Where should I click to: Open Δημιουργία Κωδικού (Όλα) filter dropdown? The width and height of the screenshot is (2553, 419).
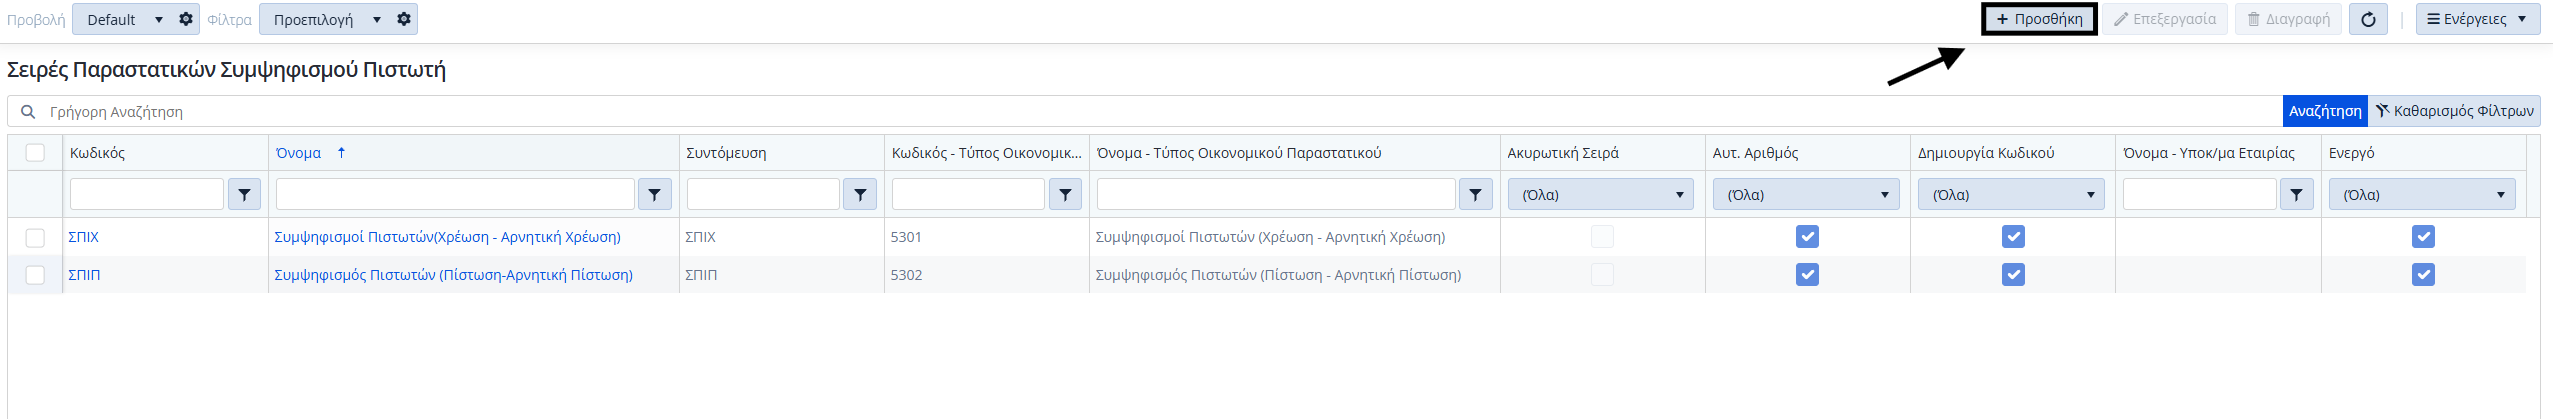(2011, 194)
